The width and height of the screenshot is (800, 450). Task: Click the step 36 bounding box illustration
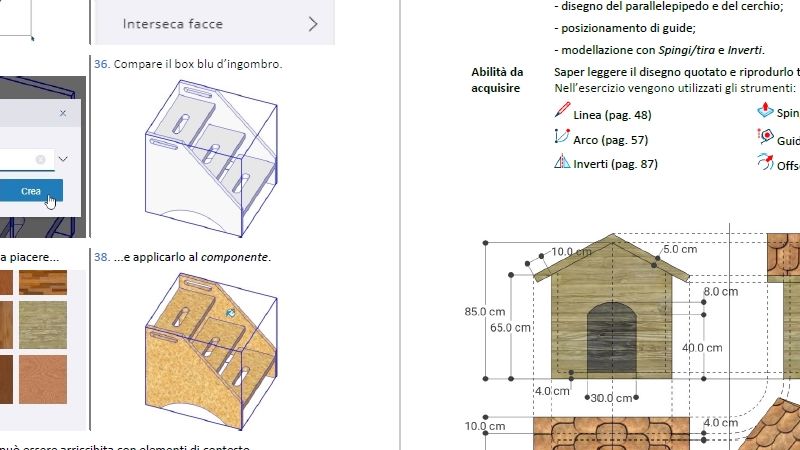click(211, 158)
